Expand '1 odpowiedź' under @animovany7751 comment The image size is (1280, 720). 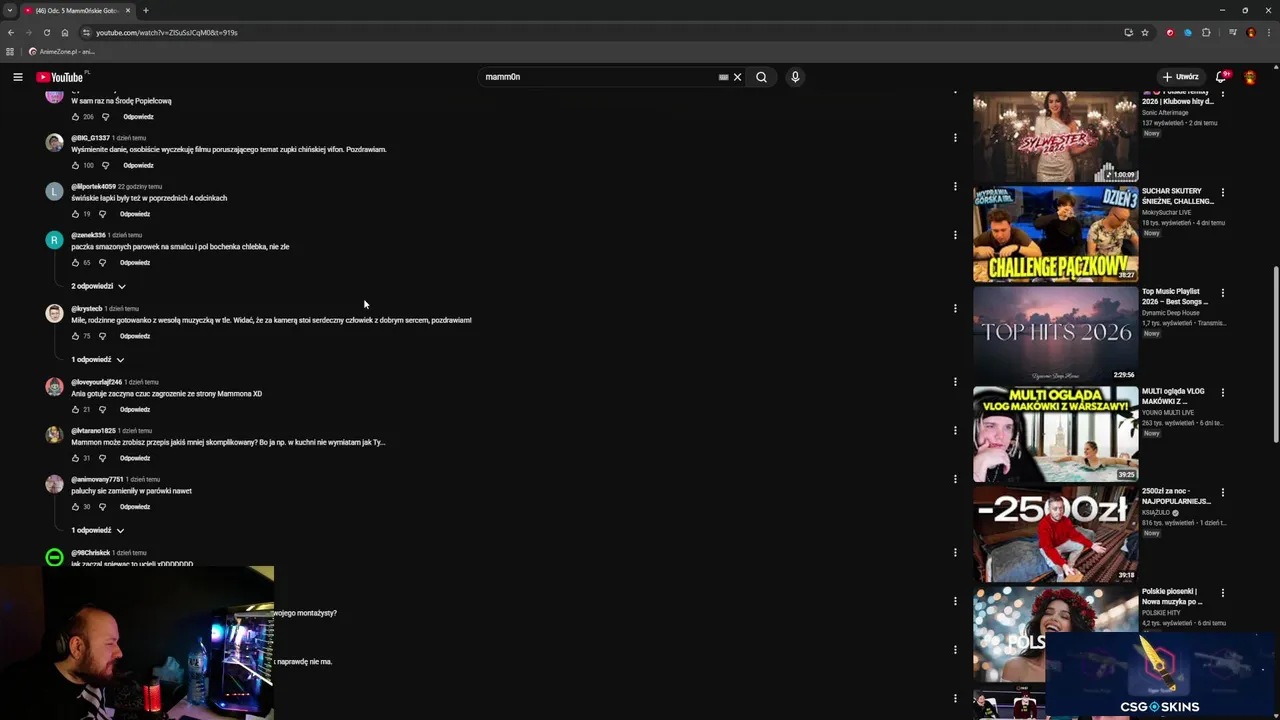(x=97, y=531)
